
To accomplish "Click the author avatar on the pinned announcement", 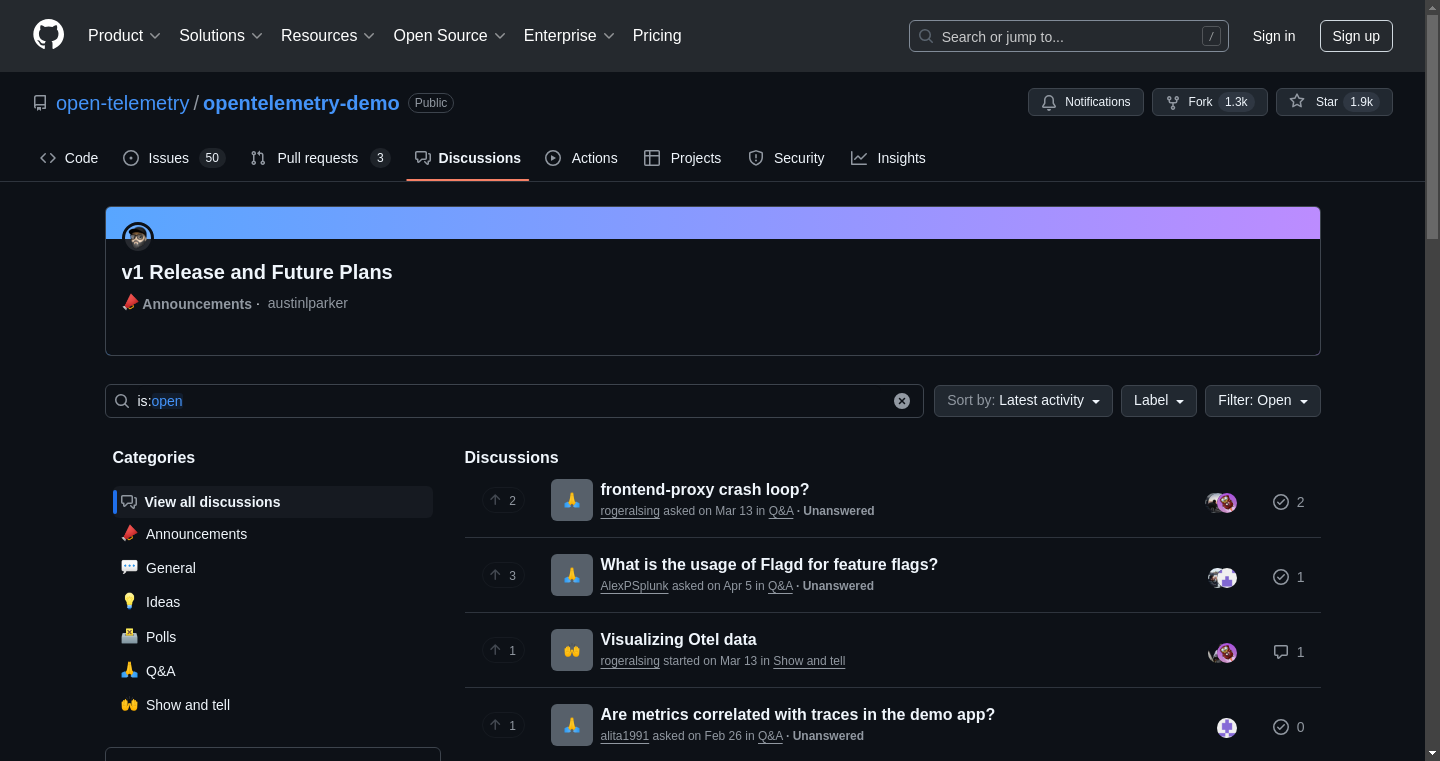I will [x=138, y=237].
